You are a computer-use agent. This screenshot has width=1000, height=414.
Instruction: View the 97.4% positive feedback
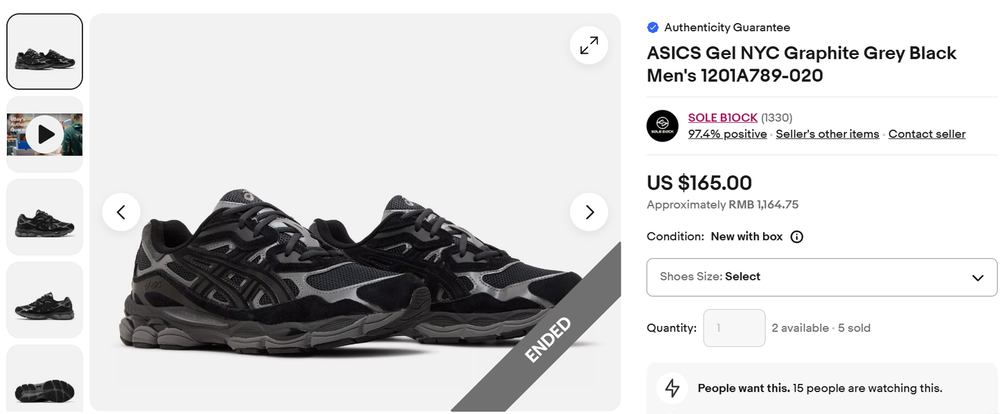click(x=727, y=134)
